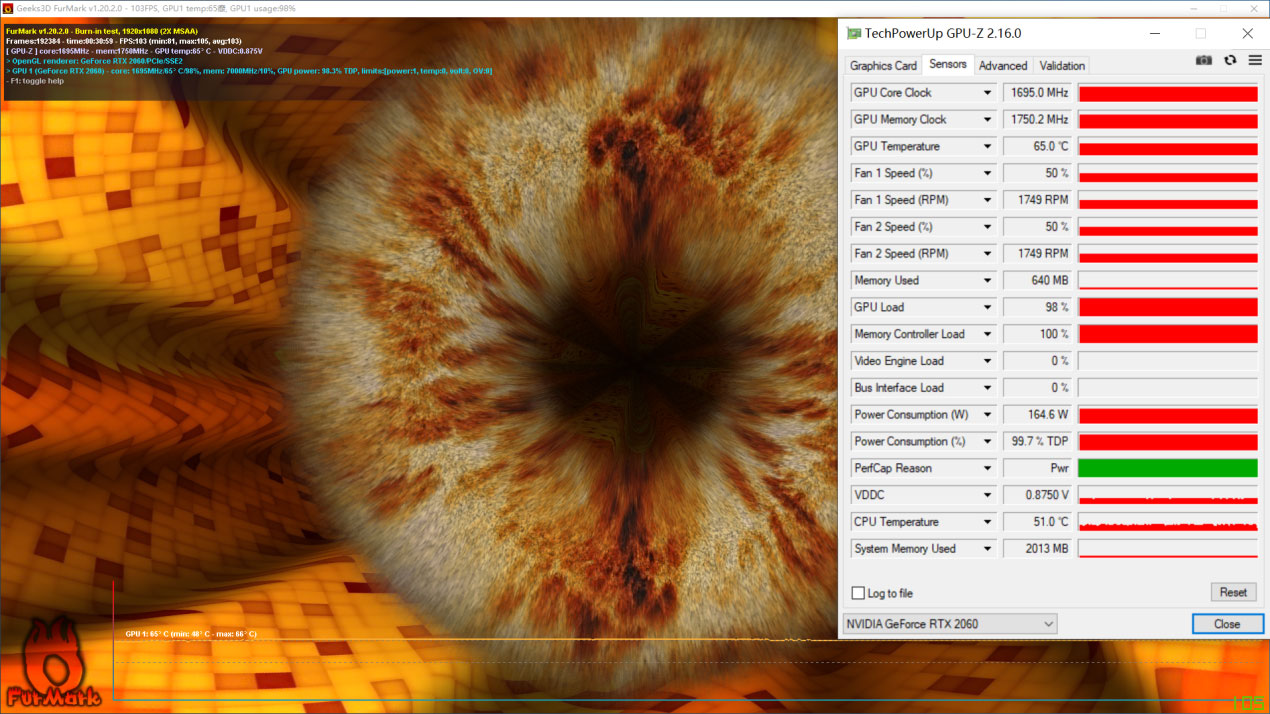Go to the Validation tab
This screenshot has height=714, width=1270.
pos(1062,66)
